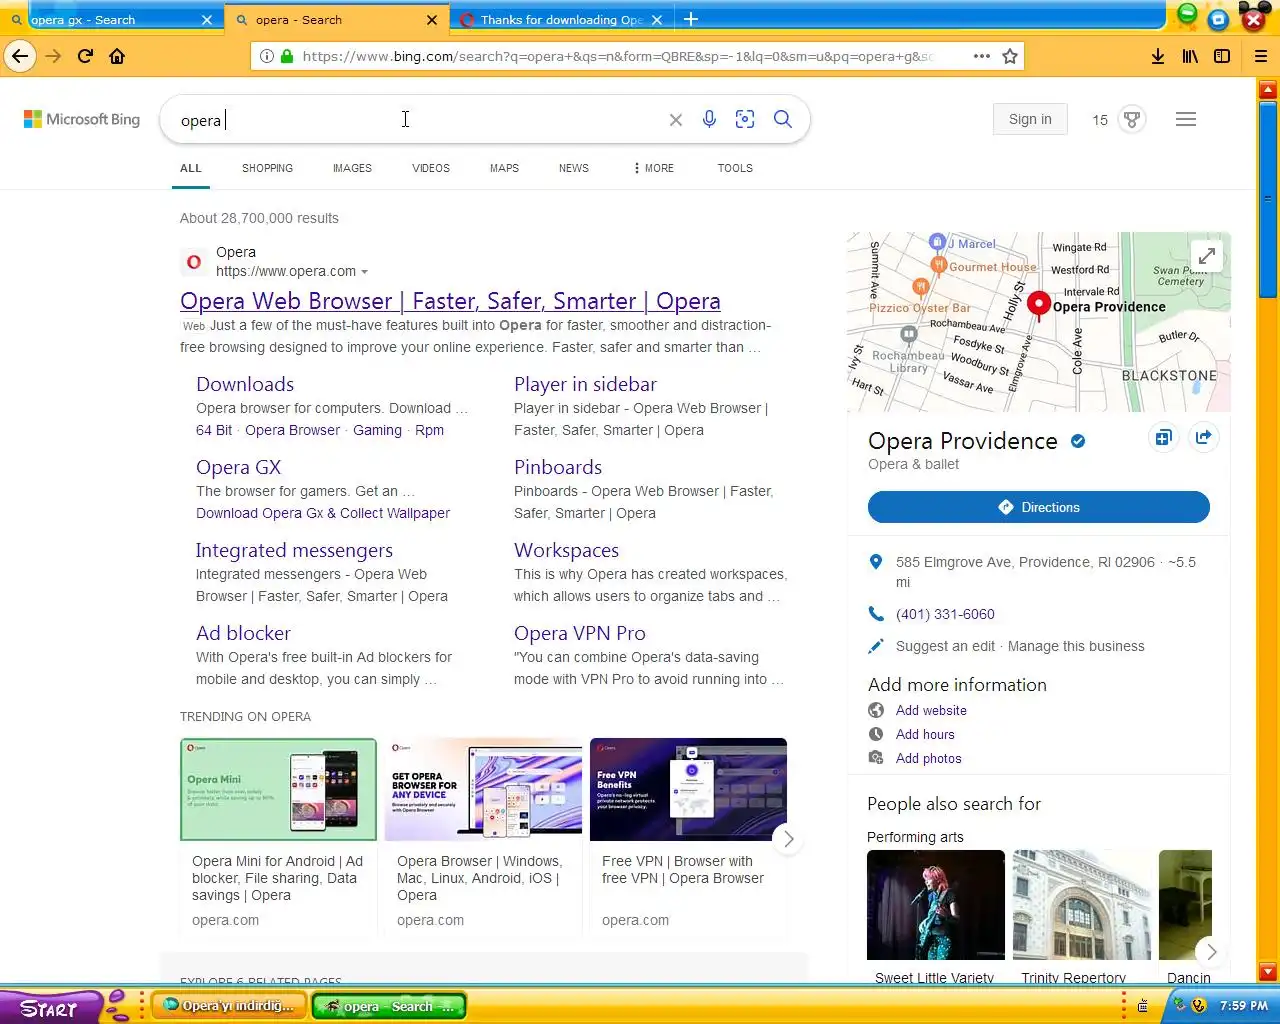Click 'Download Opera Gx & Collect Wallpaper' link
Image resolution: width=1280 pixels, height=1024 pixels.
[x=323, y=513]
